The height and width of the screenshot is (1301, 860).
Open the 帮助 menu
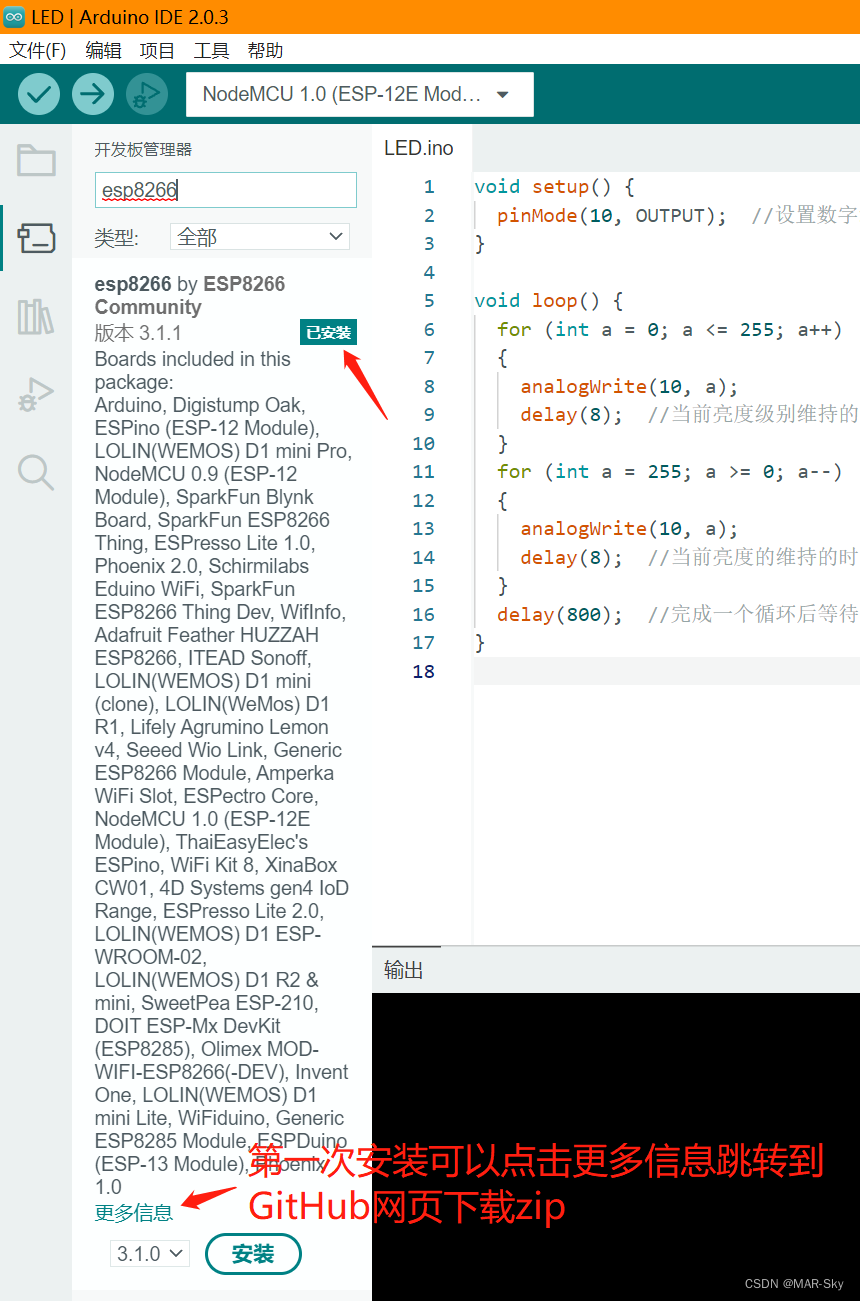pyautogui.click(x=265, y=50)
